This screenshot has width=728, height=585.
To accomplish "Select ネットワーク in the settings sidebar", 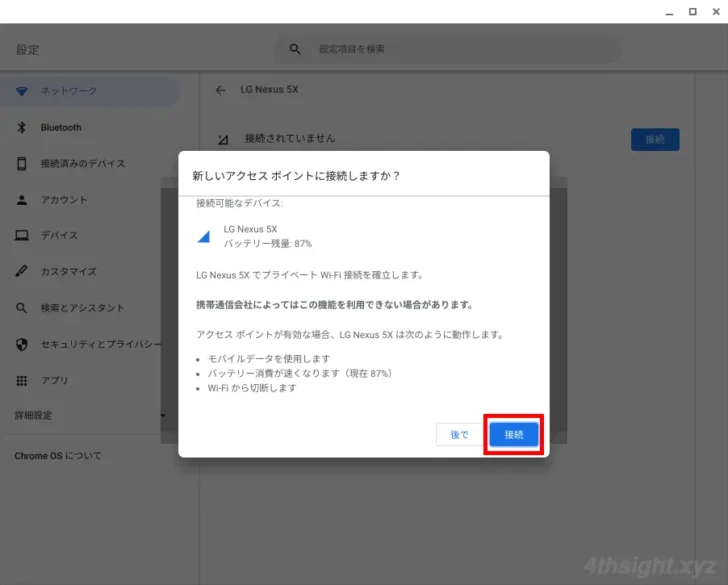I will click(x=90, y=91).
